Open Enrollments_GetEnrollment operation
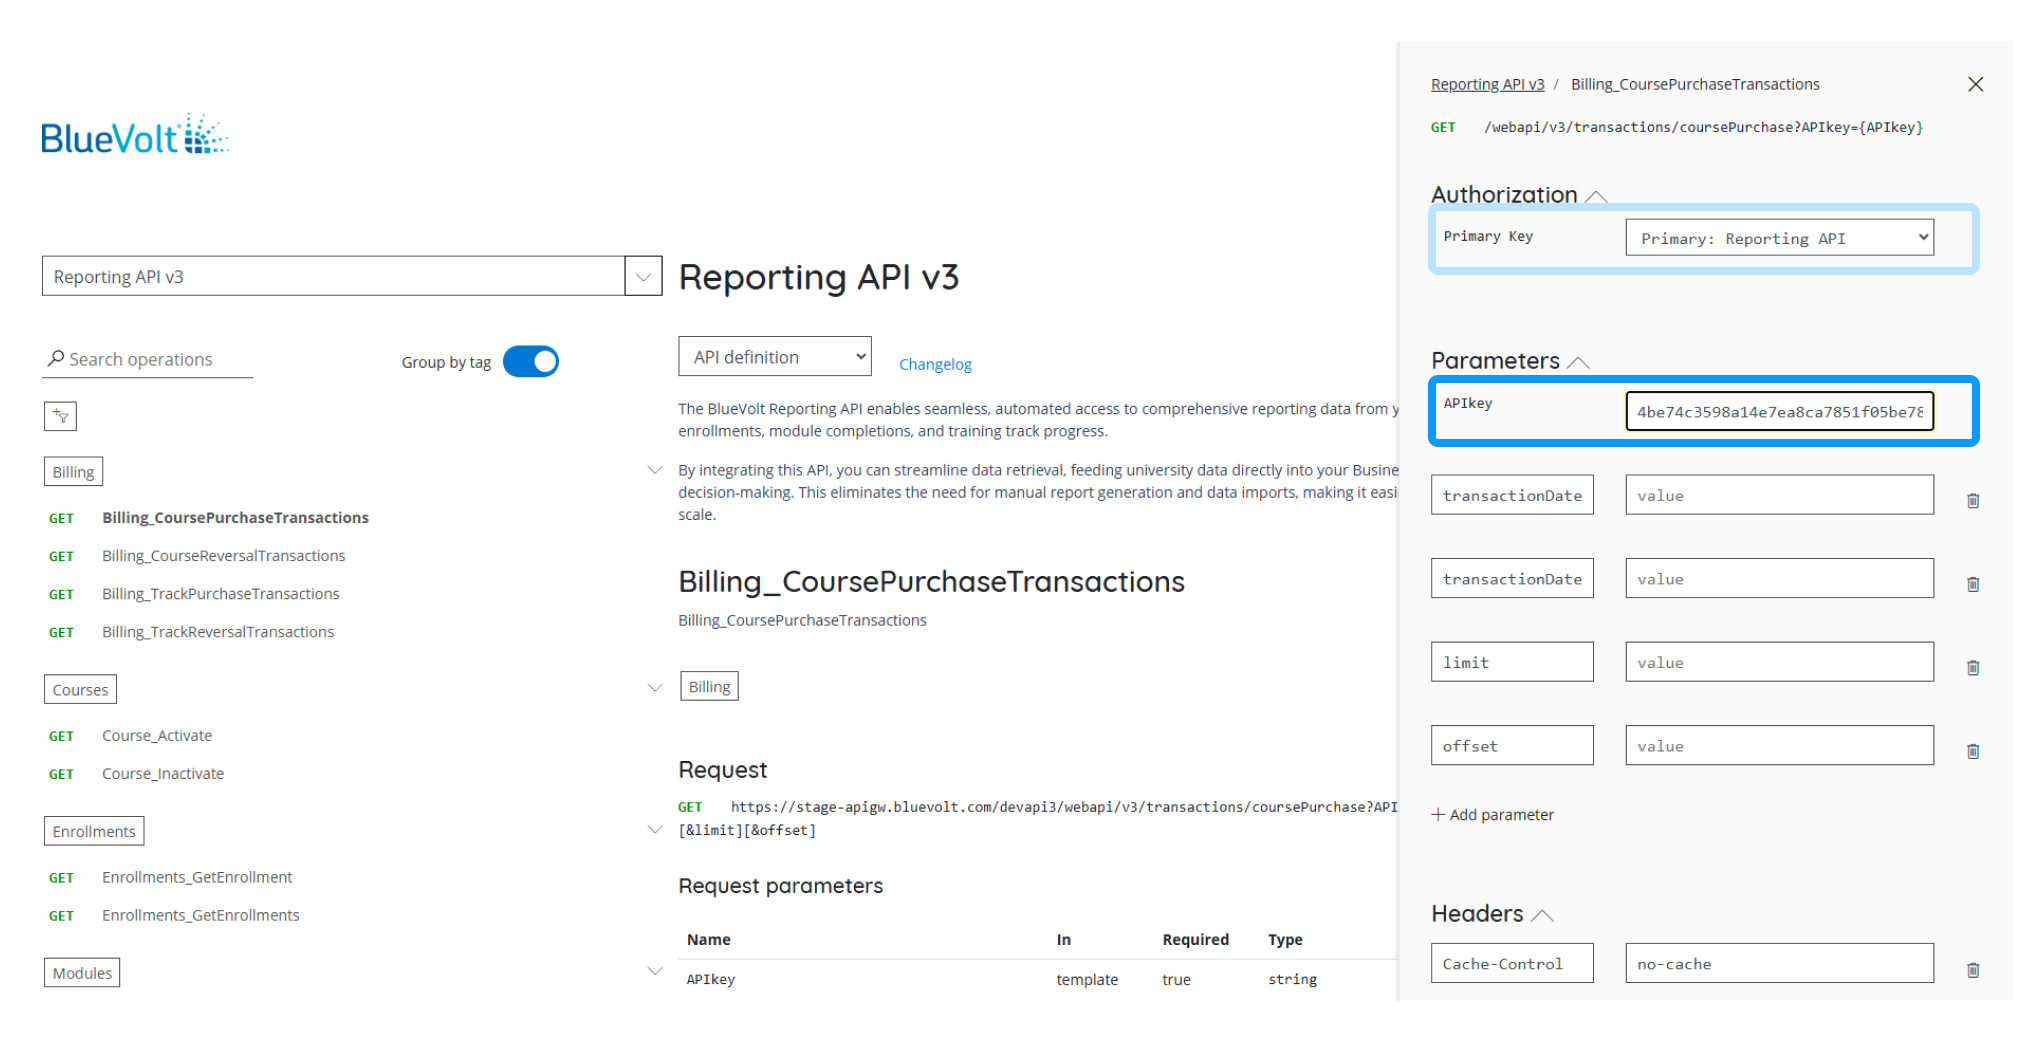Screen dimensions: 2036x1042 click(x=197, y=878)
